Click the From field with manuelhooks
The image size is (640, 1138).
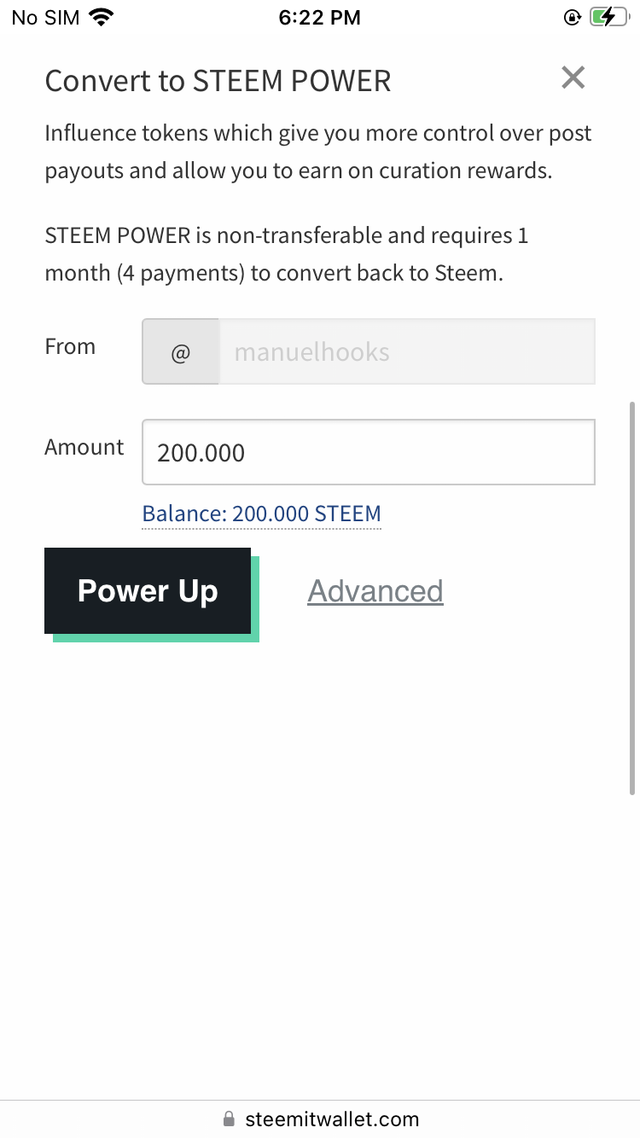[x=406, y=353]
